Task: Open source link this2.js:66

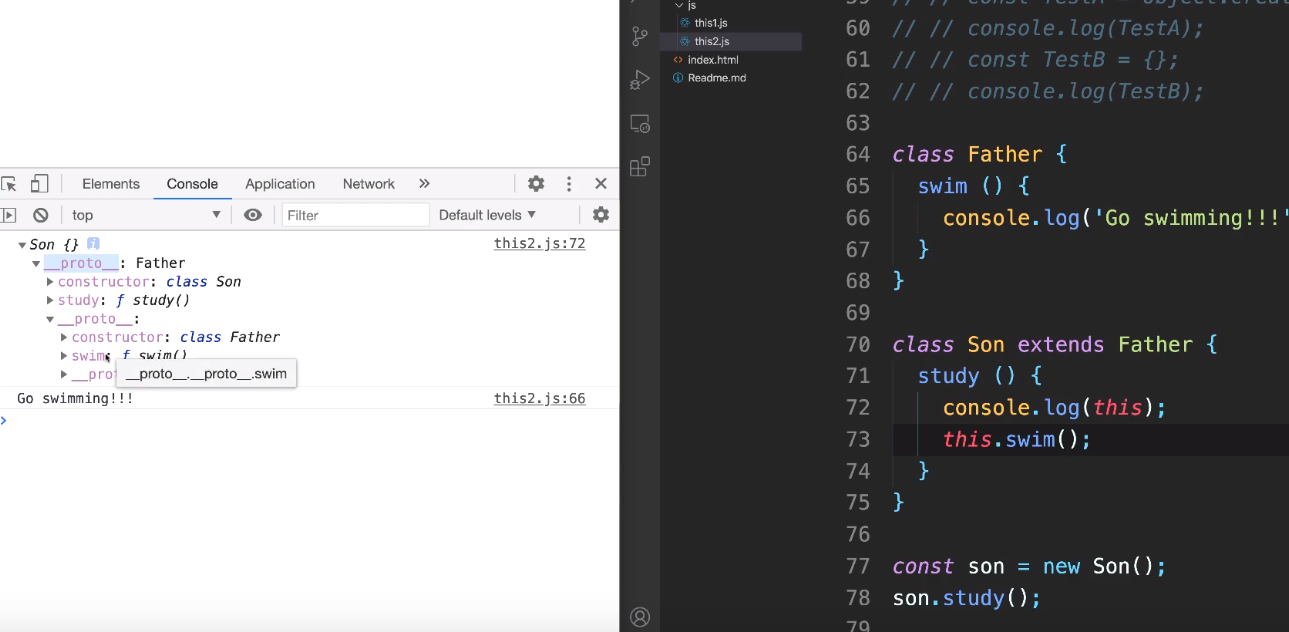Action: (x=539, y=399)
